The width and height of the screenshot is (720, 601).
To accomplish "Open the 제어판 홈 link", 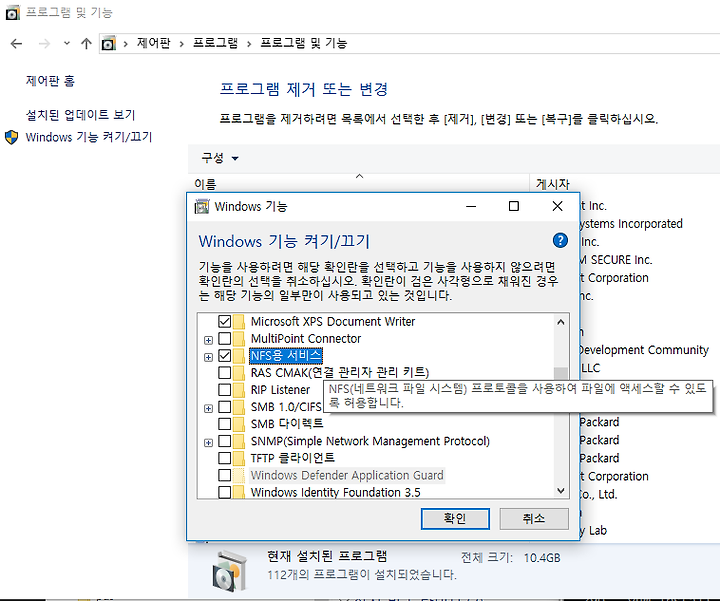I will coord(50,81).
